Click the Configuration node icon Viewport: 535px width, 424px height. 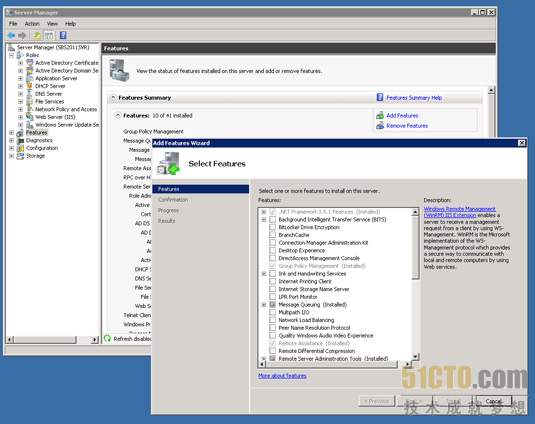point(20,148)
